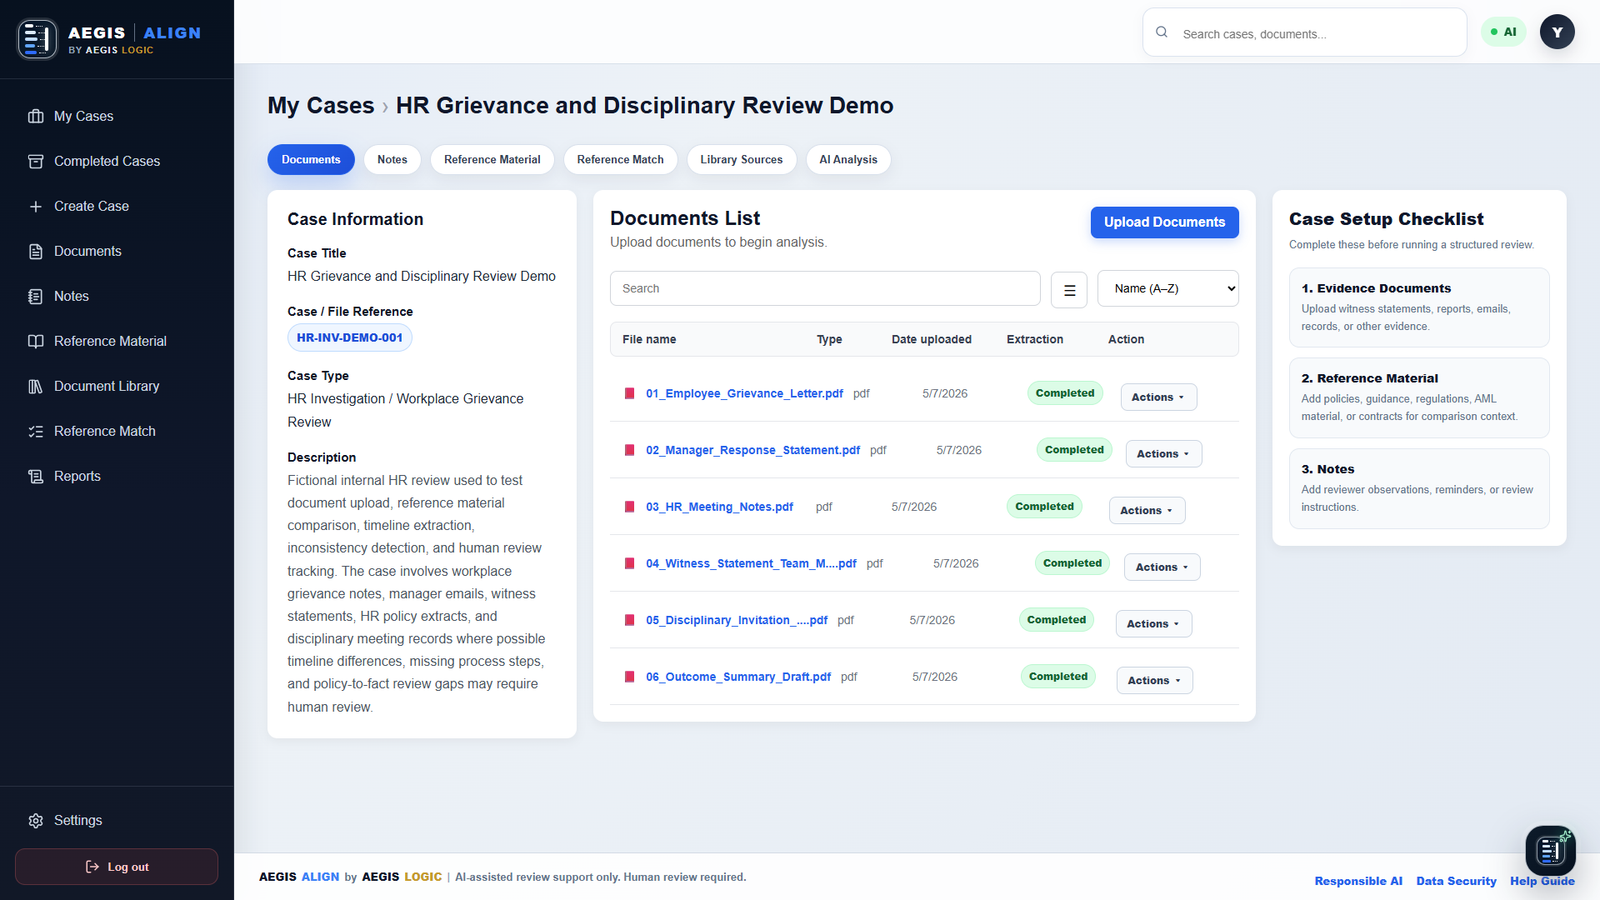Click the Extraction column header
The width and height of the screenshot is (1600, 900).
1035,340
